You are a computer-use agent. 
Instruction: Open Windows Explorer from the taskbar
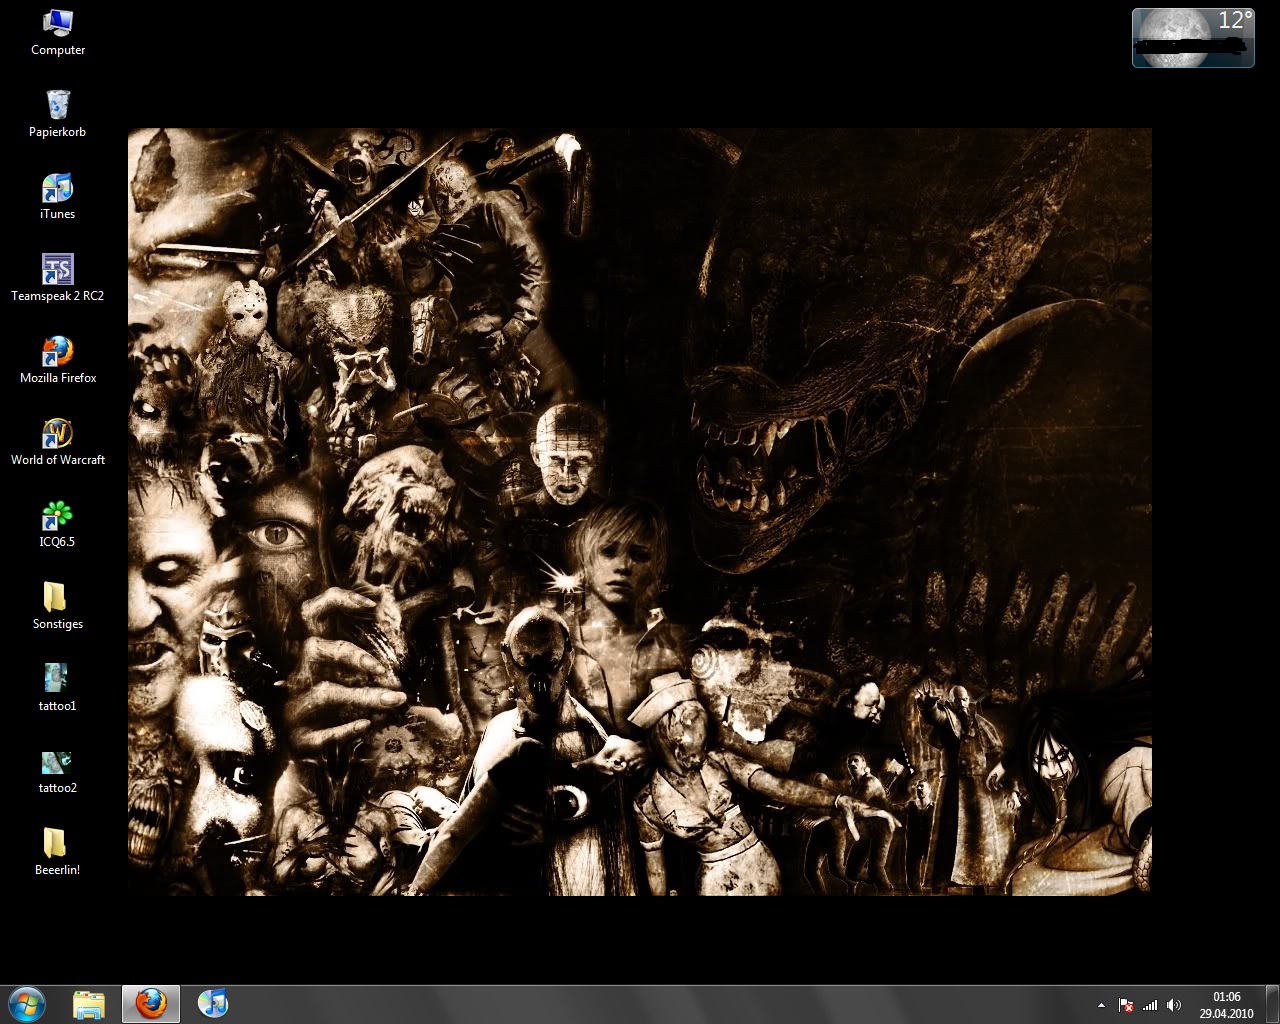coord(89,1004)
